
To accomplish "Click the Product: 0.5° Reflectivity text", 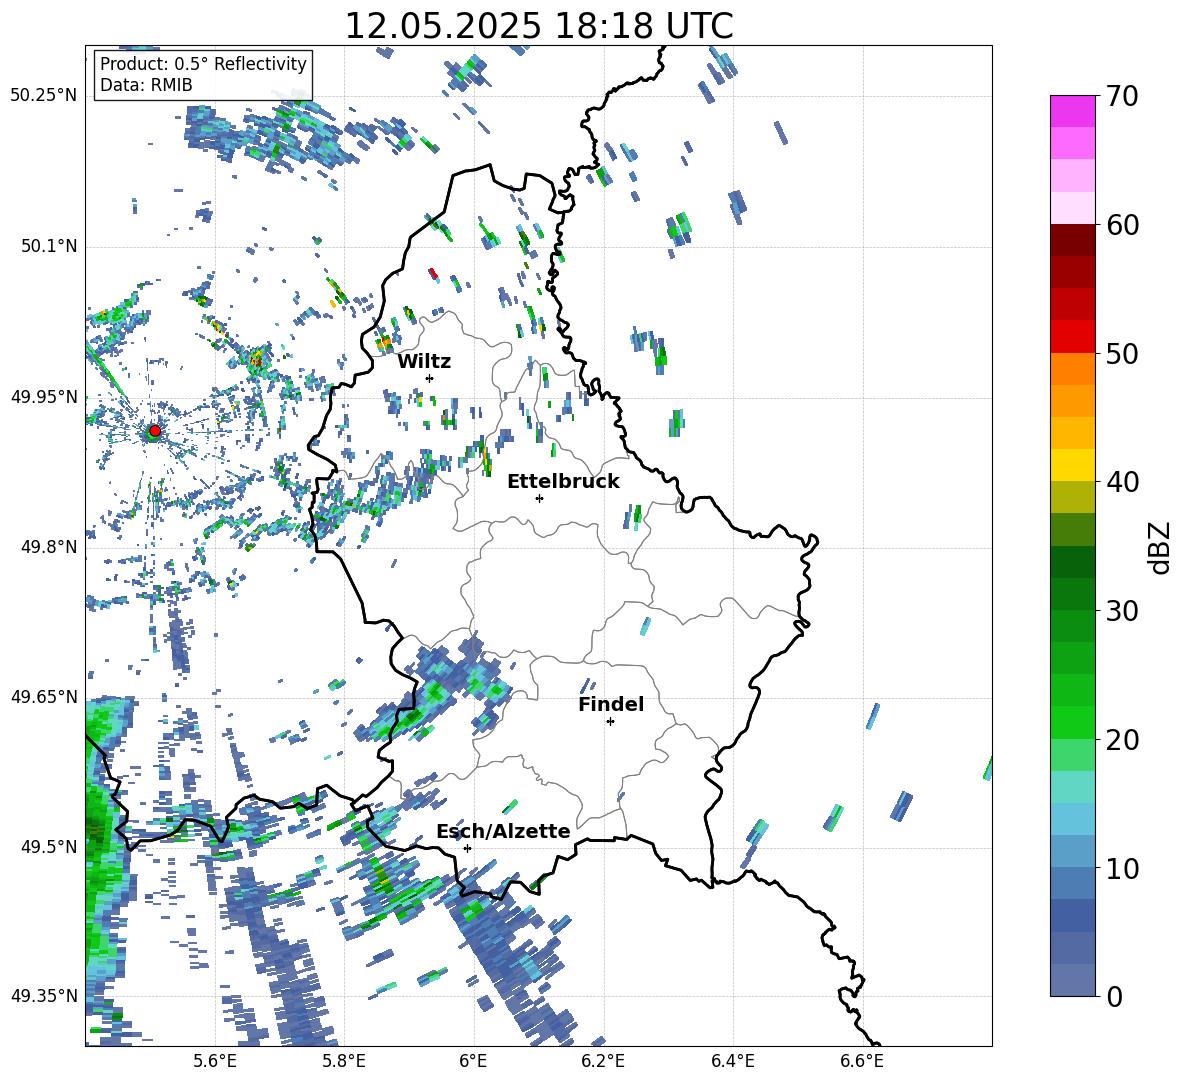I will (x=203, y=63).
